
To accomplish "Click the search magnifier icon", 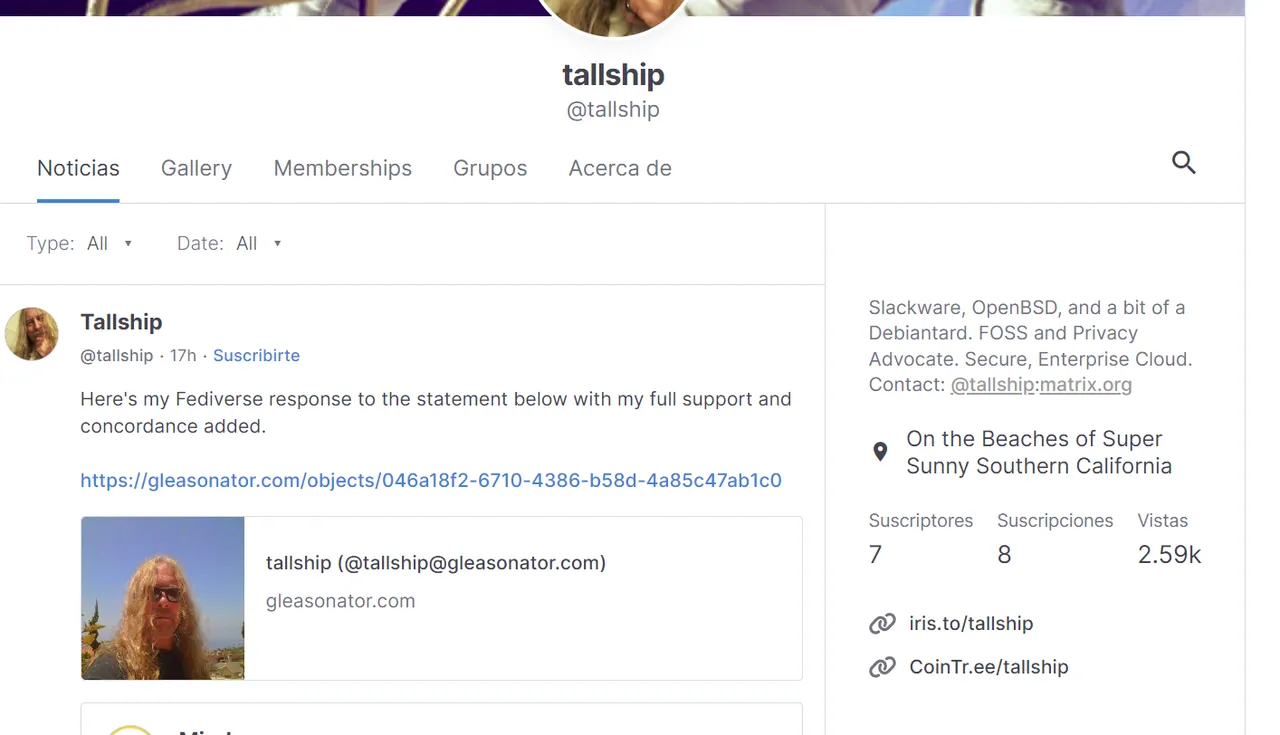I will [1184, 163].
